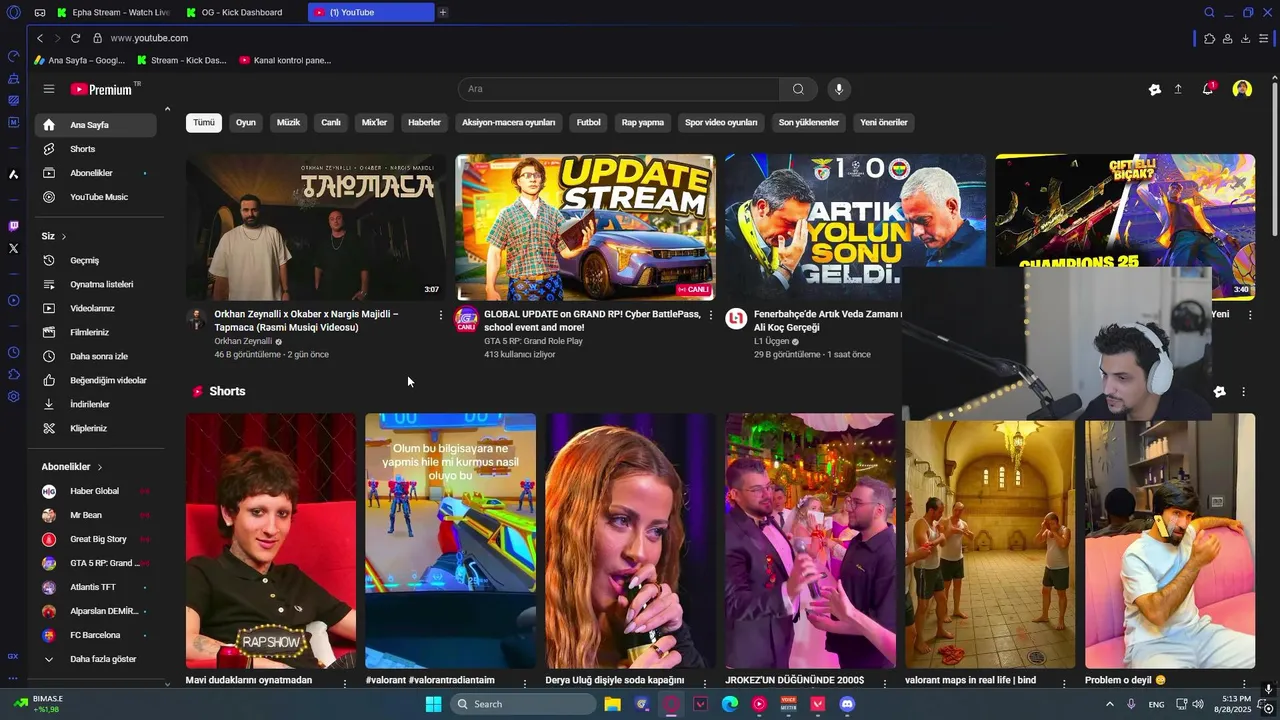1280x720 pixels.
Task: Open the Shorts shelf three-dot menu
Action: coord(1243,392)
